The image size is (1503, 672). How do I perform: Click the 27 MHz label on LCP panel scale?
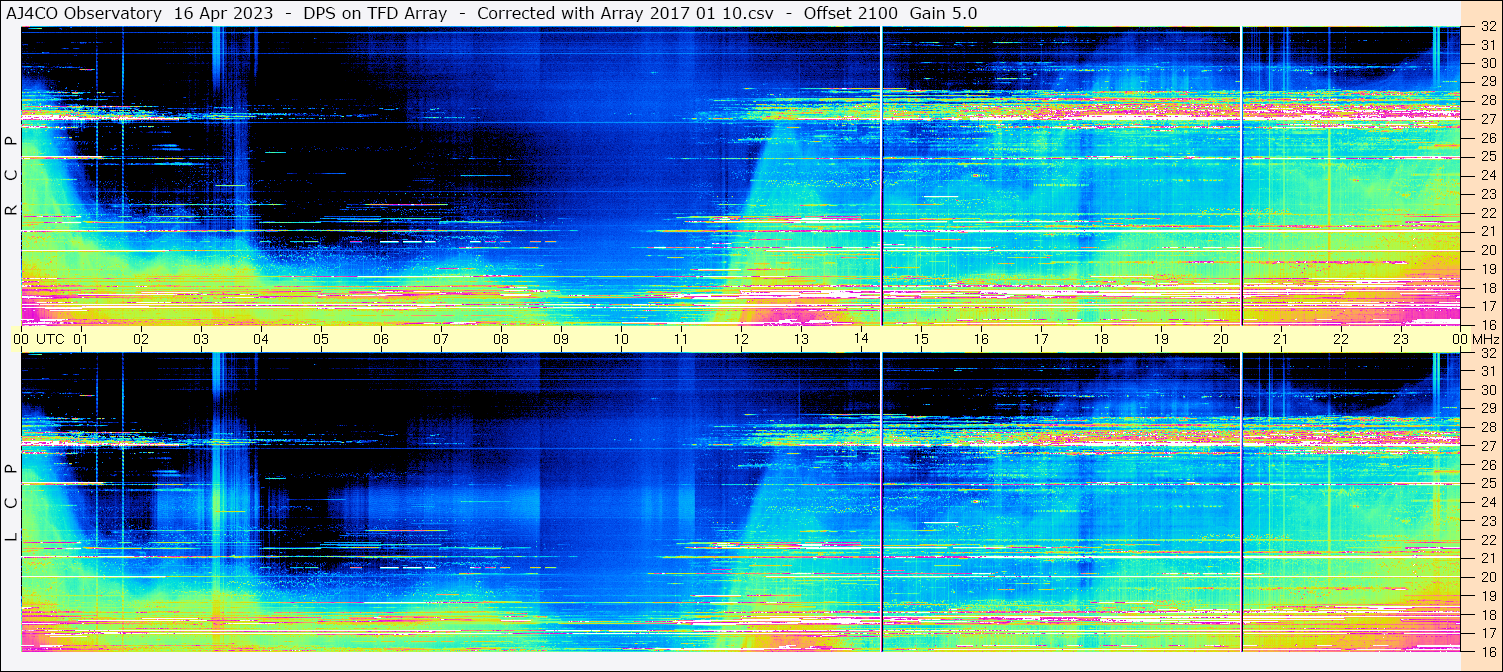(x=1487, y=446)
